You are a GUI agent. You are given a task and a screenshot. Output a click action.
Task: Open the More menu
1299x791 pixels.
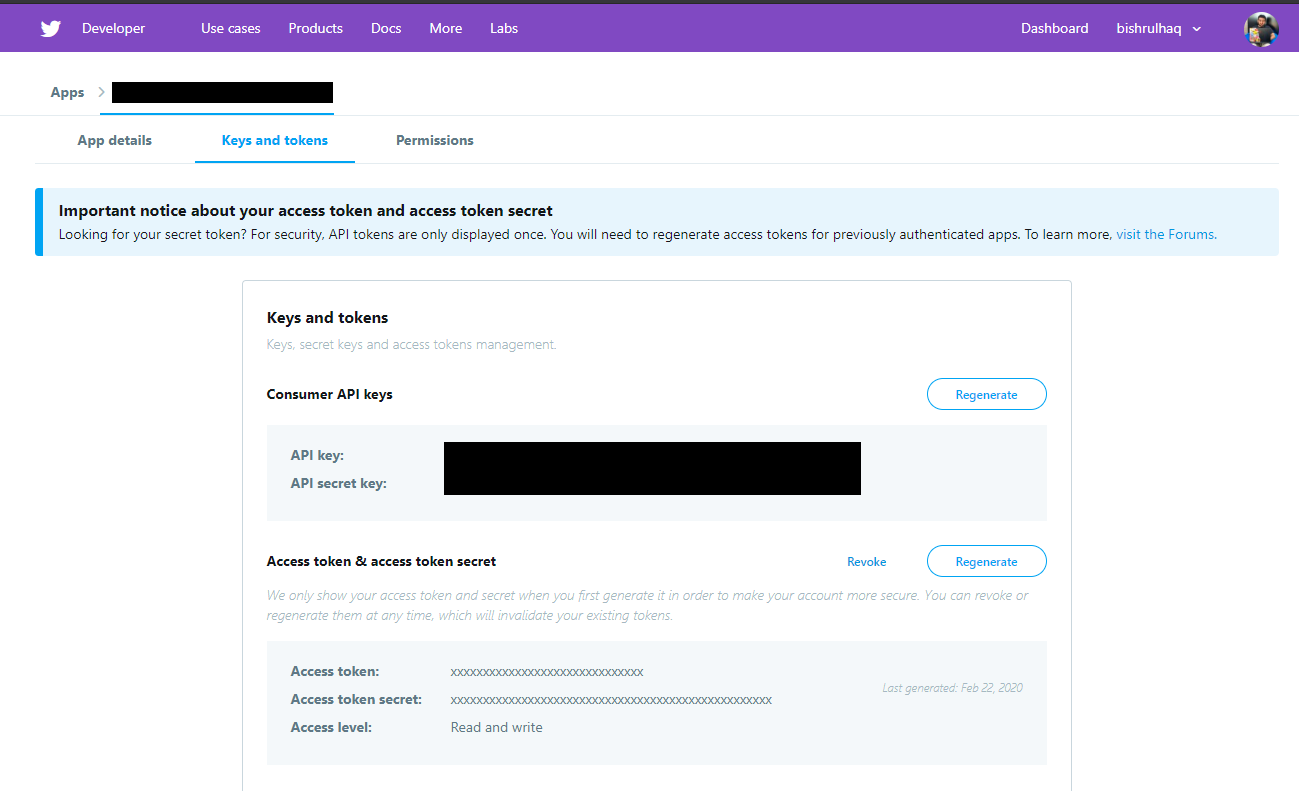(x=446, y=28)
